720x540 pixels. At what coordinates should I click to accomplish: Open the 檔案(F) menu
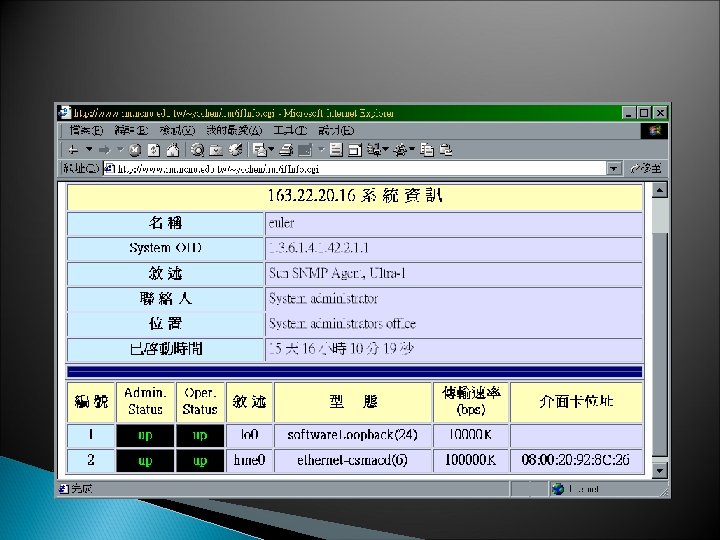[x=86, y=131]
